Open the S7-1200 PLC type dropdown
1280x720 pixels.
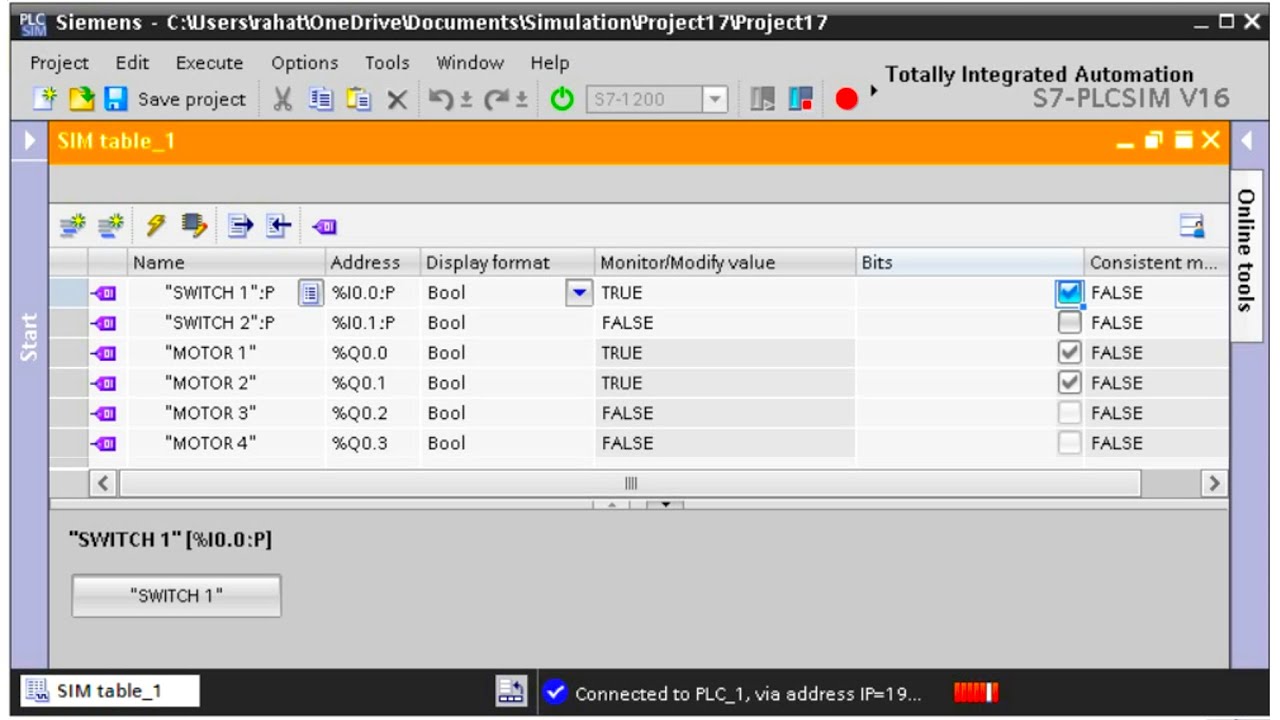(714, 99)
